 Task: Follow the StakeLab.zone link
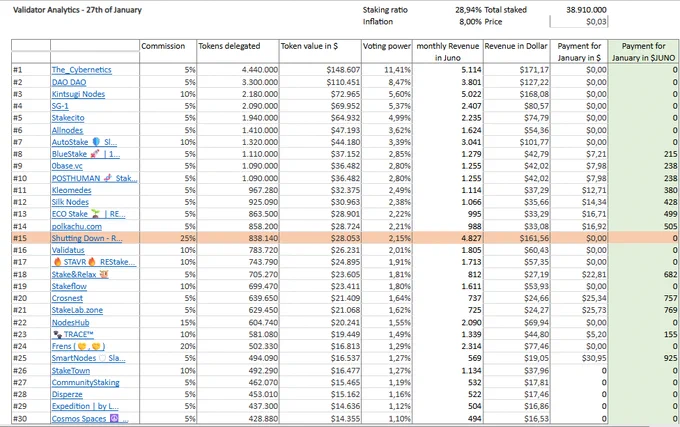[x=77, y=310]
